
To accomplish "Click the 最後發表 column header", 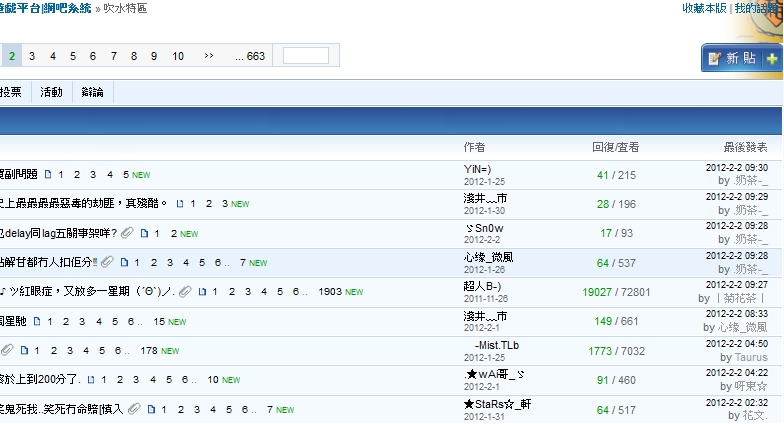I will 745,147.
